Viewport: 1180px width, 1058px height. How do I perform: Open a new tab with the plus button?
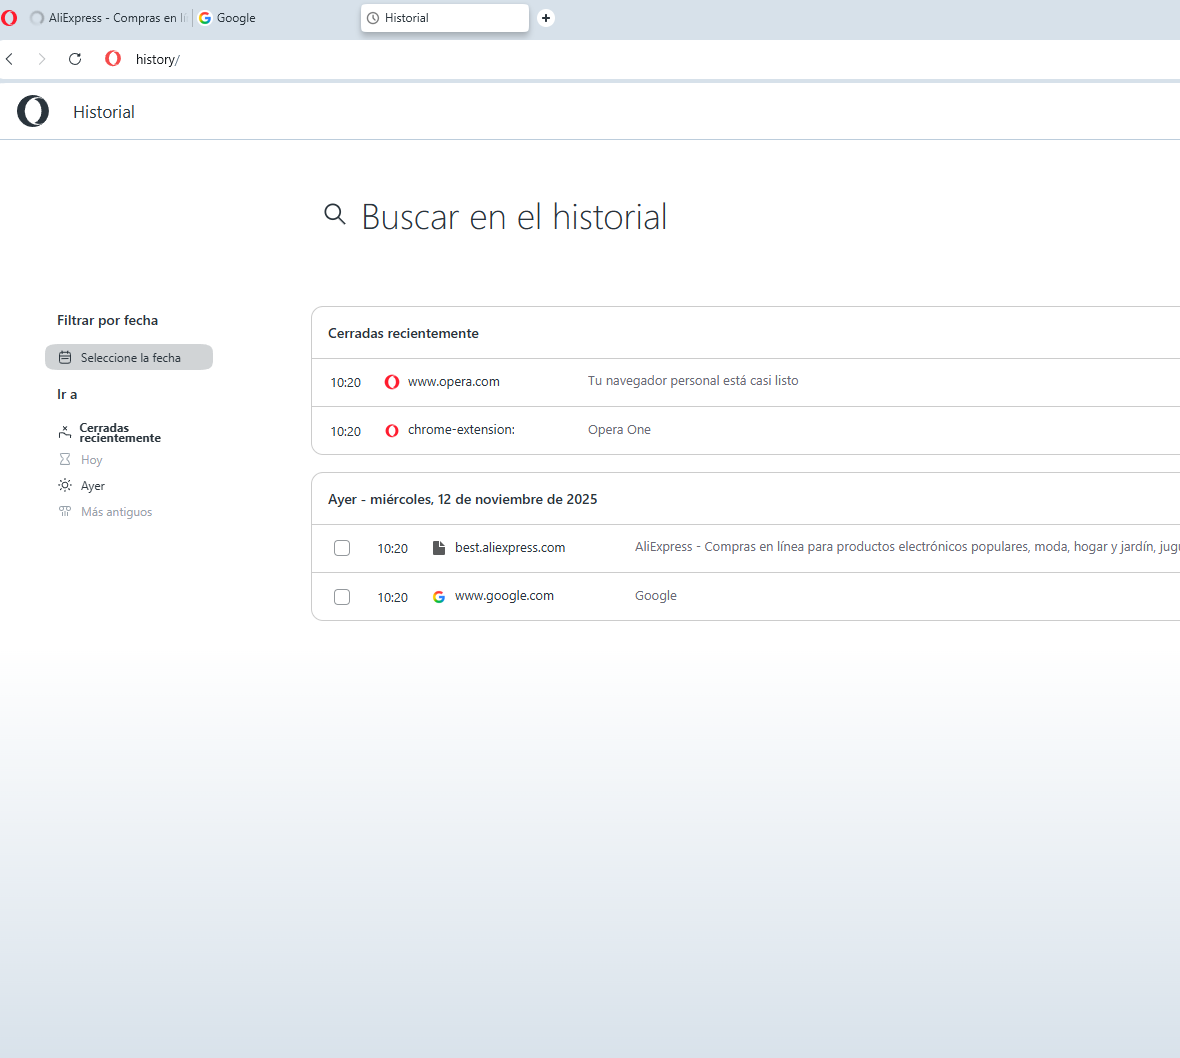[x=545, y=18]
